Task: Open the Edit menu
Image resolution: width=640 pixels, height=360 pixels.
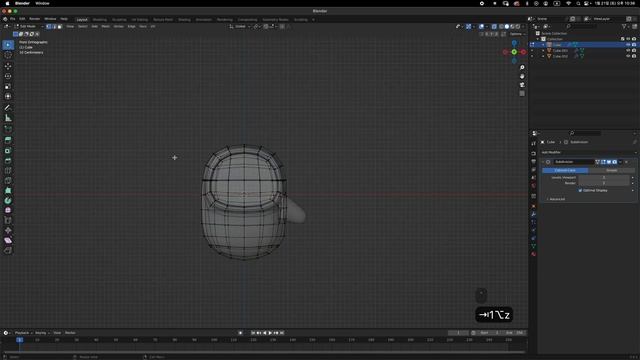Action: [x=22, y=19]
